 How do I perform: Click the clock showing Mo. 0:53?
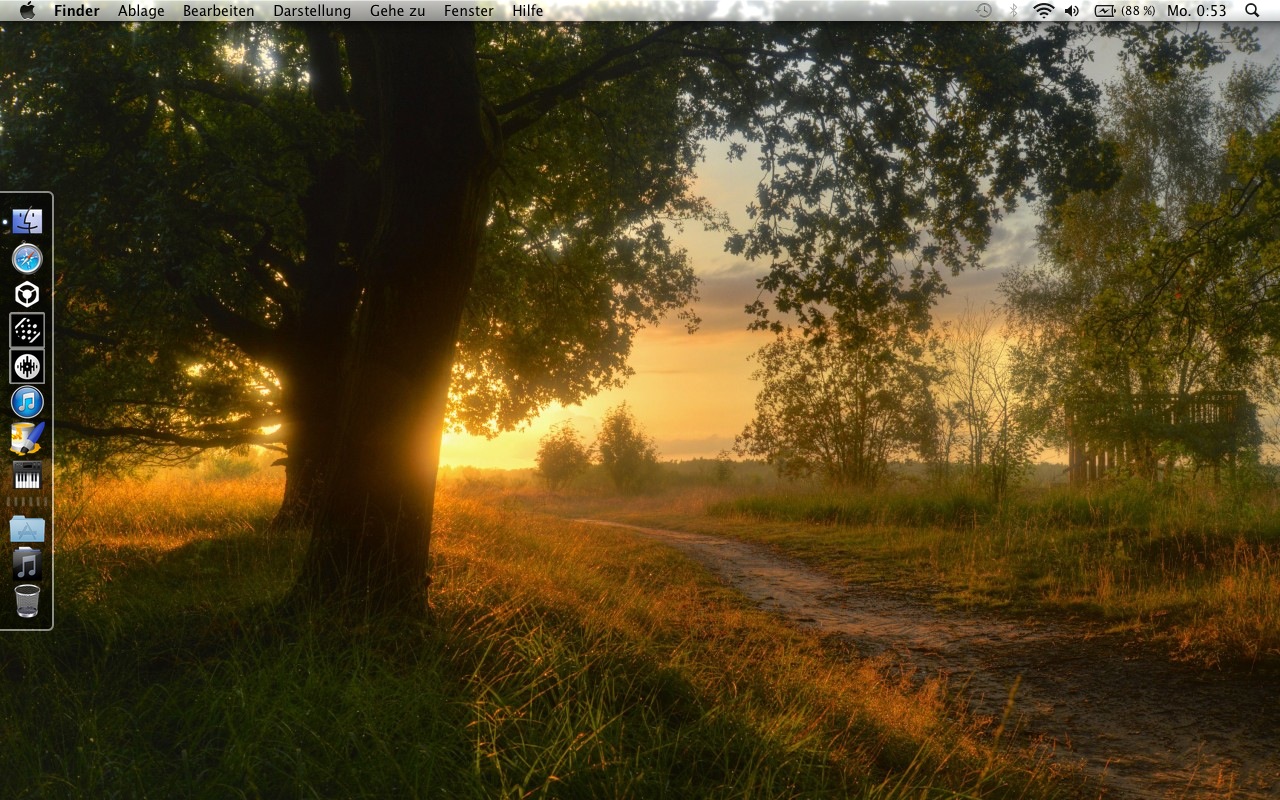(1197, 11)
